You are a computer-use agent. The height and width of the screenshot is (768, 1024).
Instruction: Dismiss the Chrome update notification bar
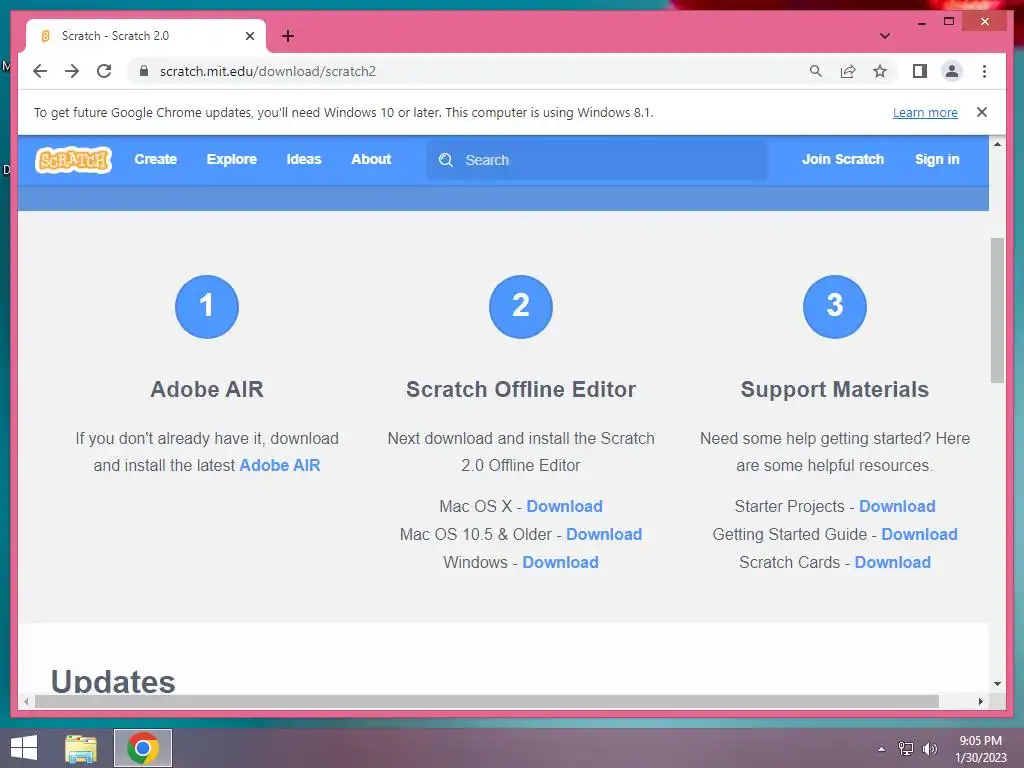(982, 112)
